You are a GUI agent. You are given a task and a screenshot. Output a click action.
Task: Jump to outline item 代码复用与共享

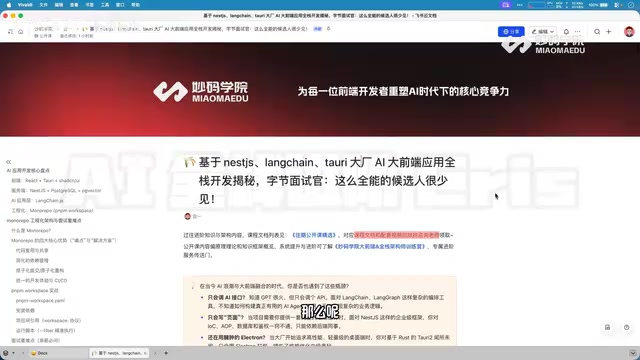[x=32, y=251]
